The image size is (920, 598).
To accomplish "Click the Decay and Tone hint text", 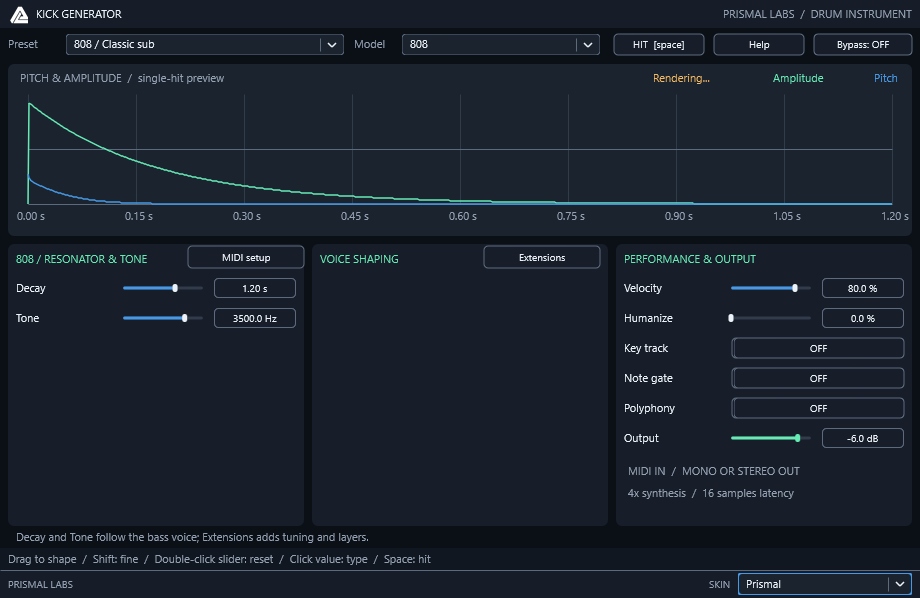I will (192, 538).
